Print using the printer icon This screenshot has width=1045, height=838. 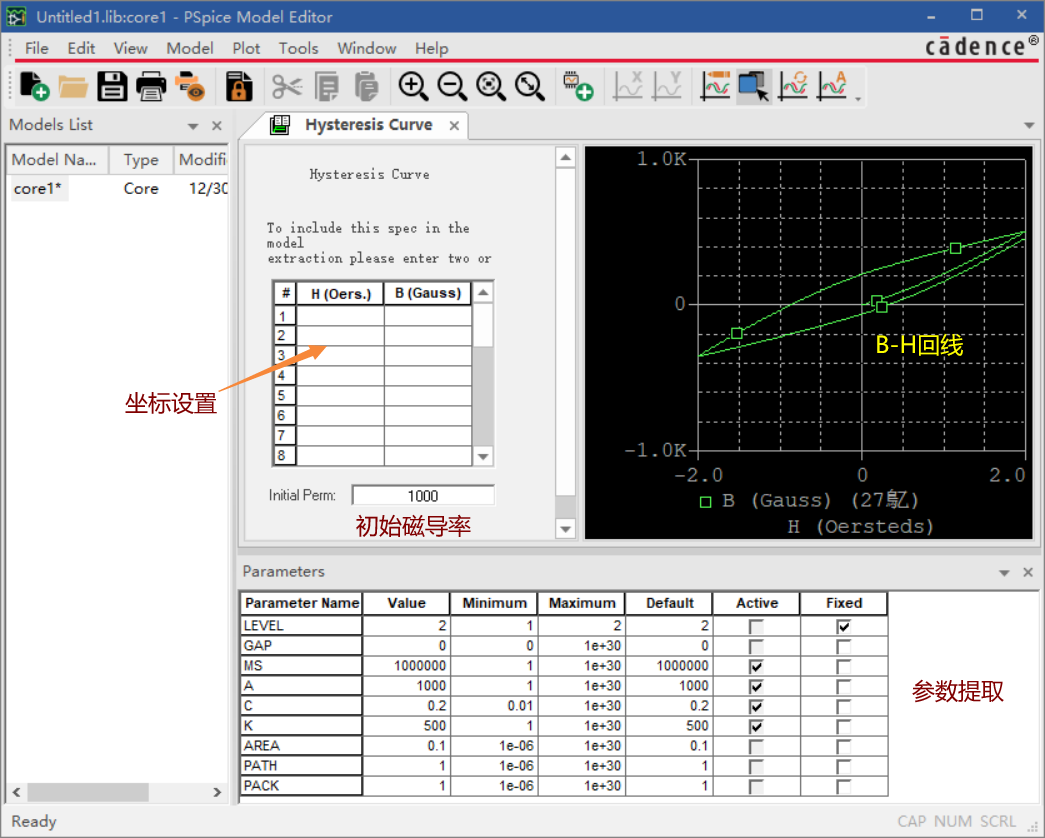[x=151, y=86]
